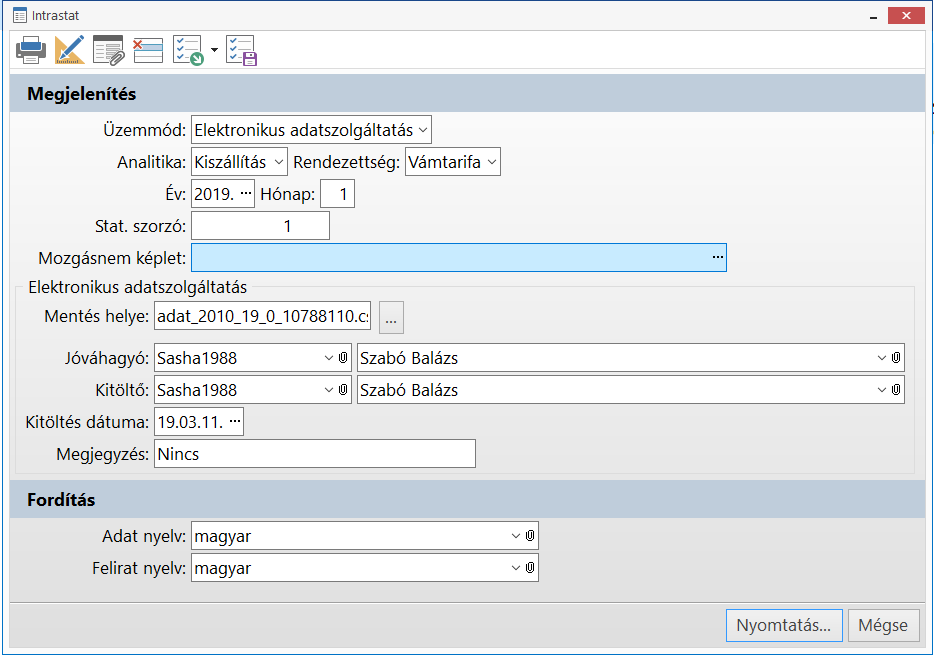Open the Üzemmód dropdown

pyautogui.click(x=422, y=130)
